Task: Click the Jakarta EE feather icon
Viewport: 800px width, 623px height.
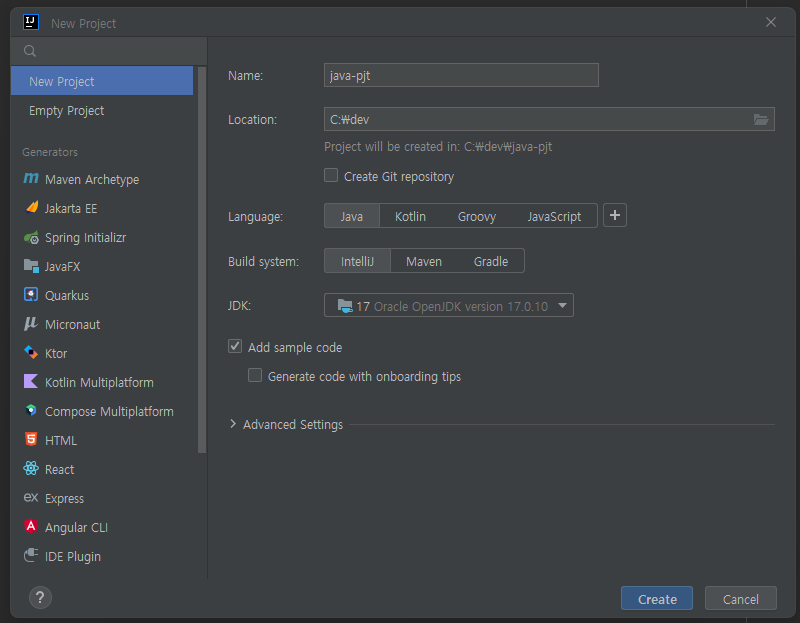Action: [x=32, y=207]
